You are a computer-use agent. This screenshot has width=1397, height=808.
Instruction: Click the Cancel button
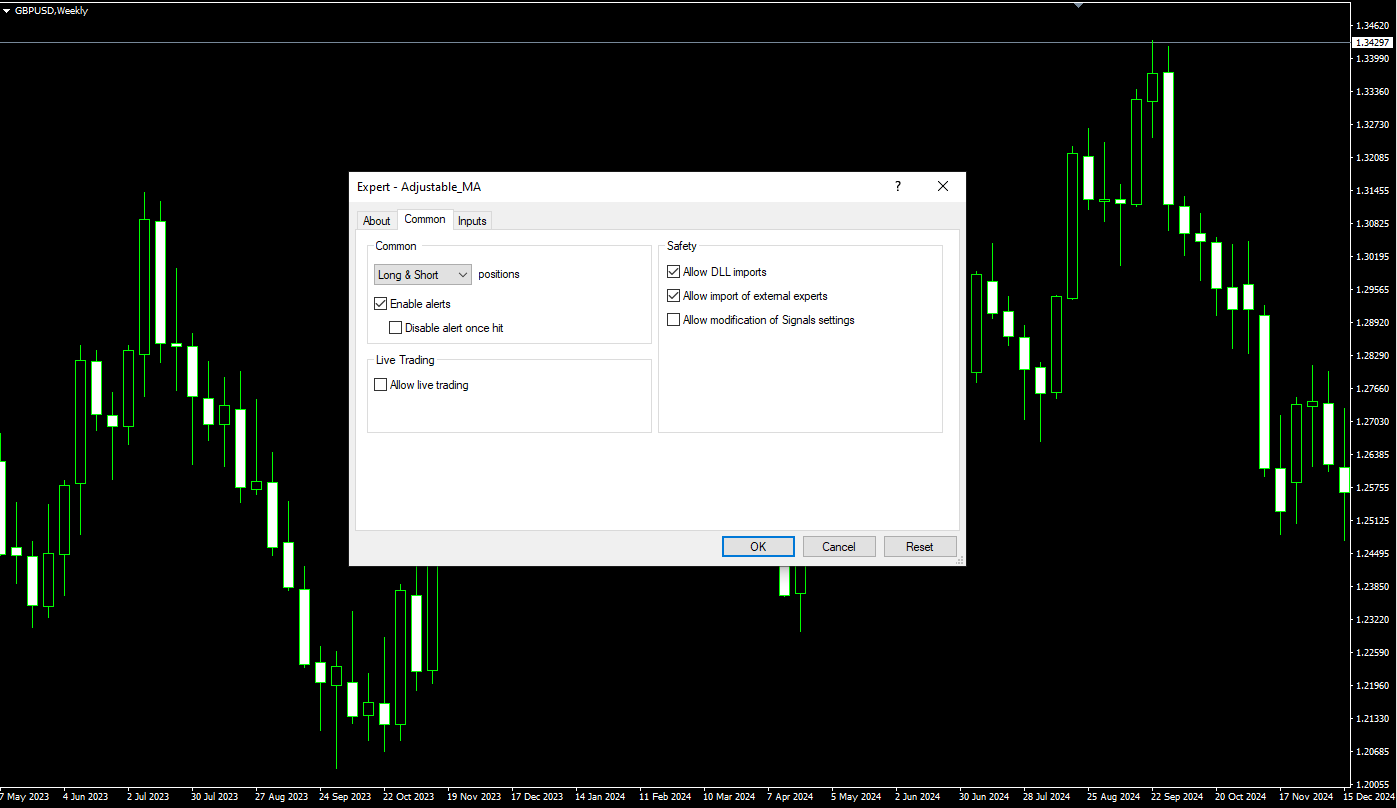pos(839,547)
